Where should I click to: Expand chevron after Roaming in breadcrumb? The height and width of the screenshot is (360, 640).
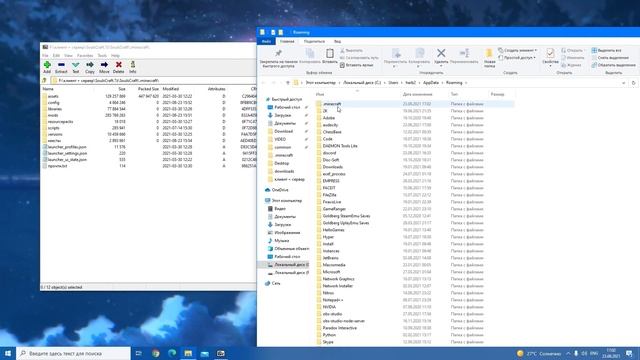466,83
